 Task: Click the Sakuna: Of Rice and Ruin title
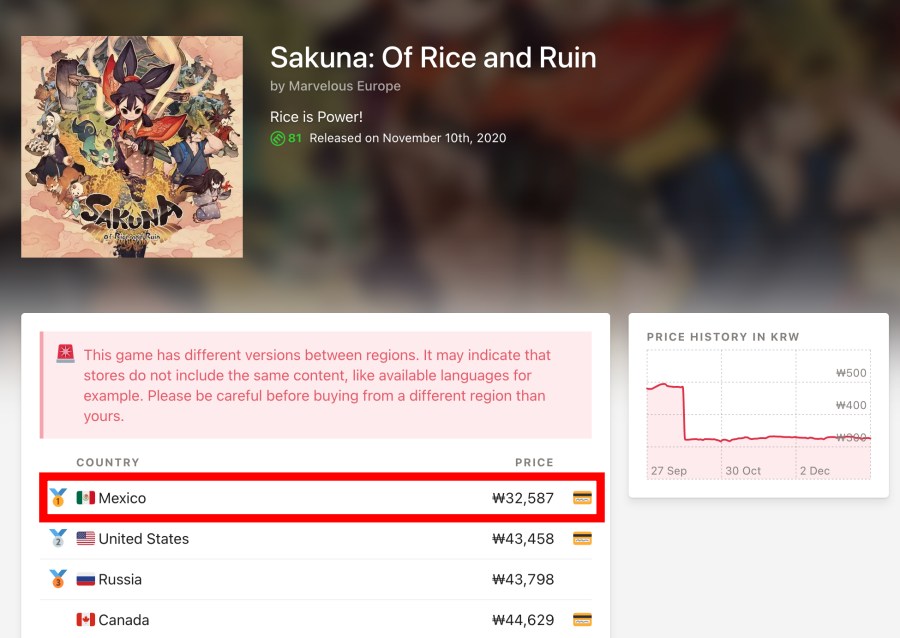[x=433, y=57]
